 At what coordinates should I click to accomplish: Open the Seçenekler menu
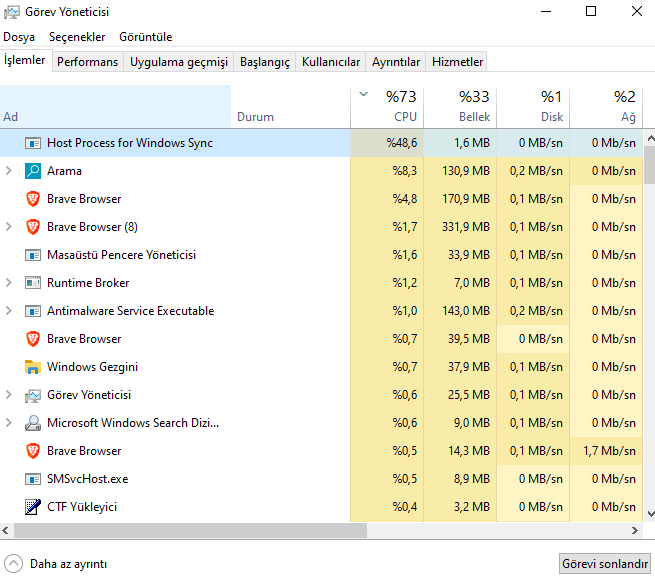pos(77,37)
